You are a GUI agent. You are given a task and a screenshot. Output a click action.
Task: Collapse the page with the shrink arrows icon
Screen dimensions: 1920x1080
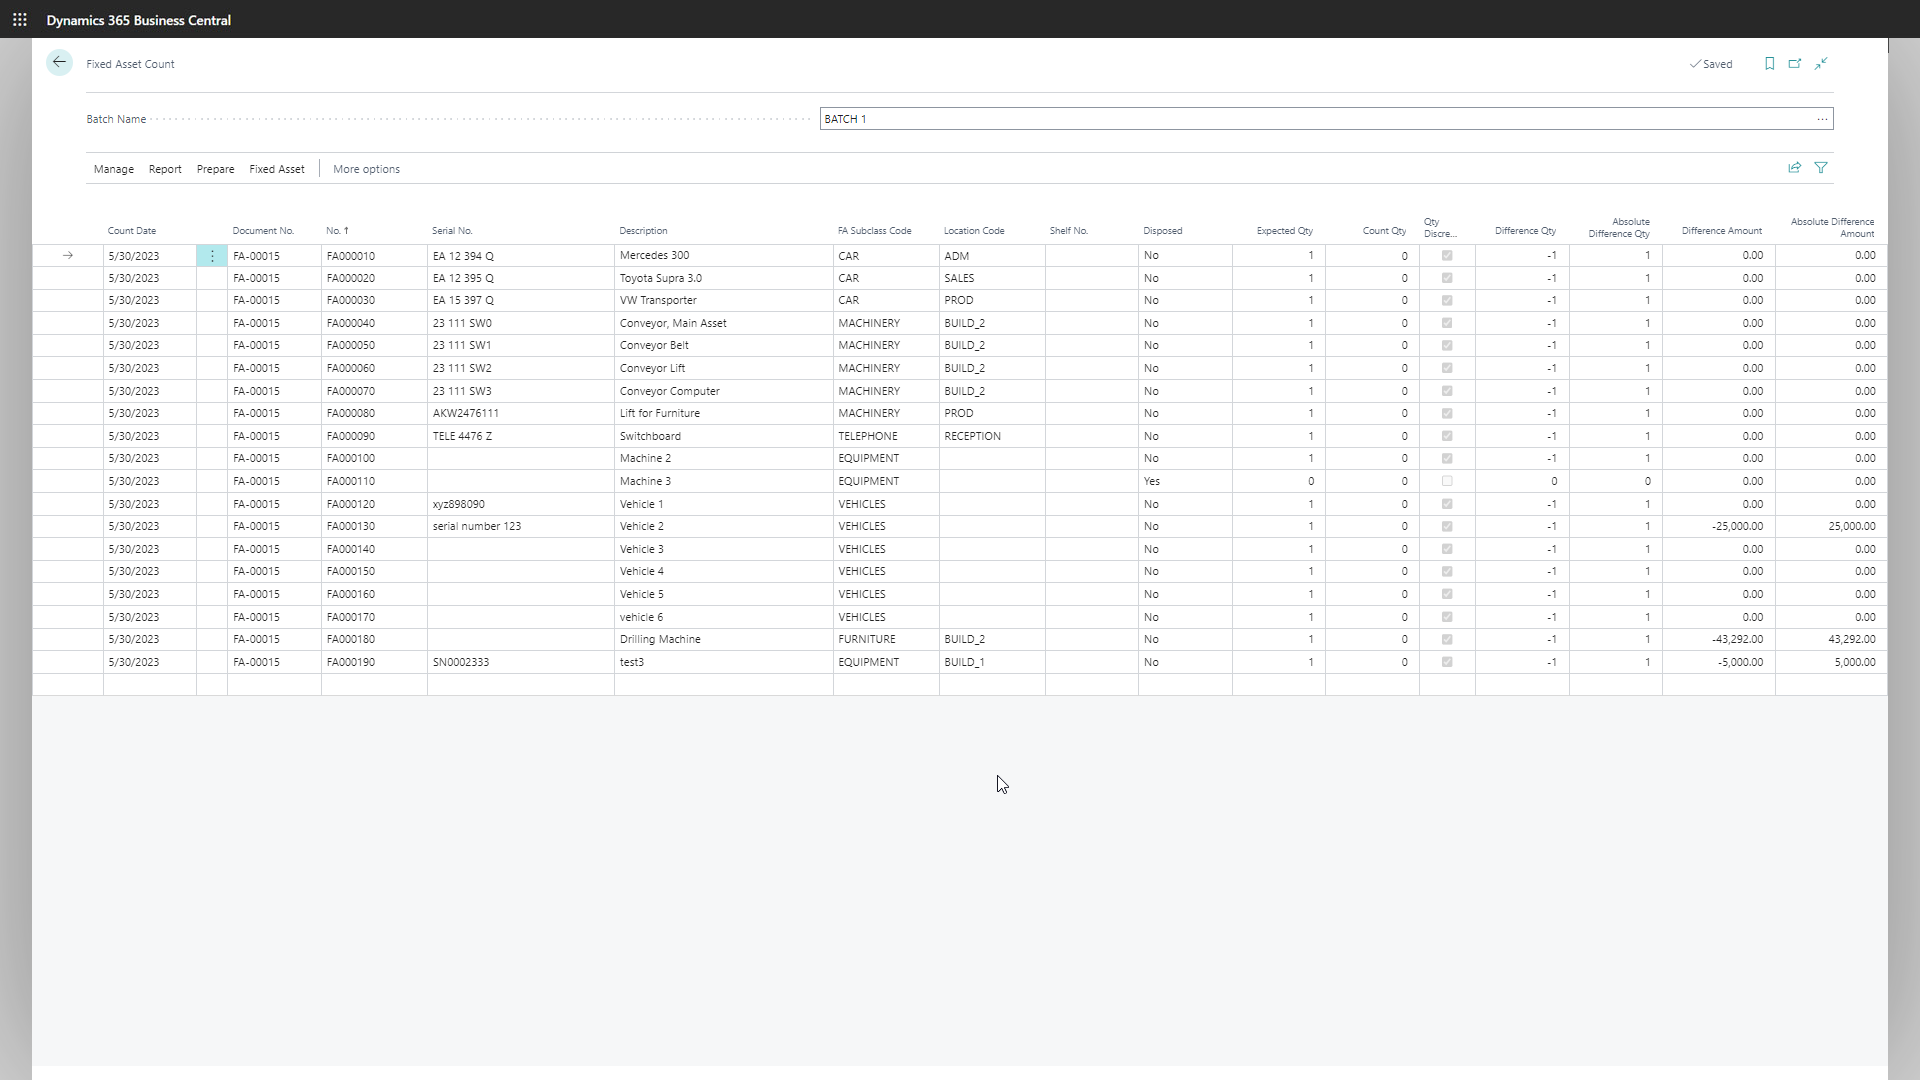1821,63
